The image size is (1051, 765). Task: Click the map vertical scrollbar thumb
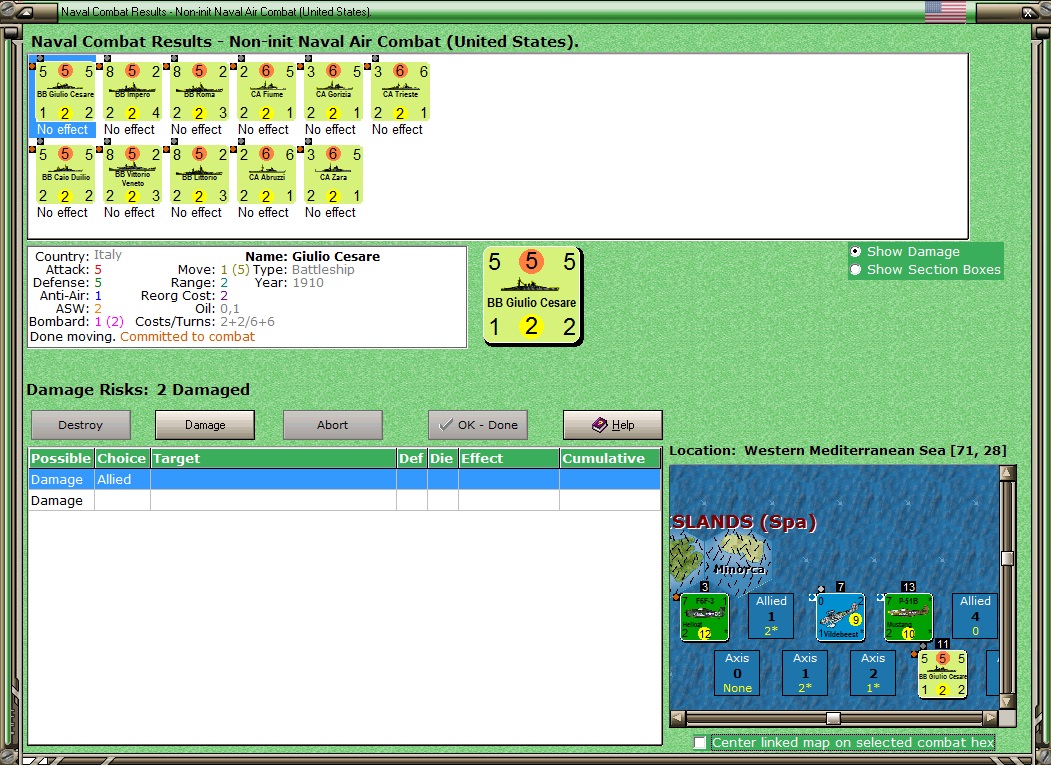[x=1007, y=558]
